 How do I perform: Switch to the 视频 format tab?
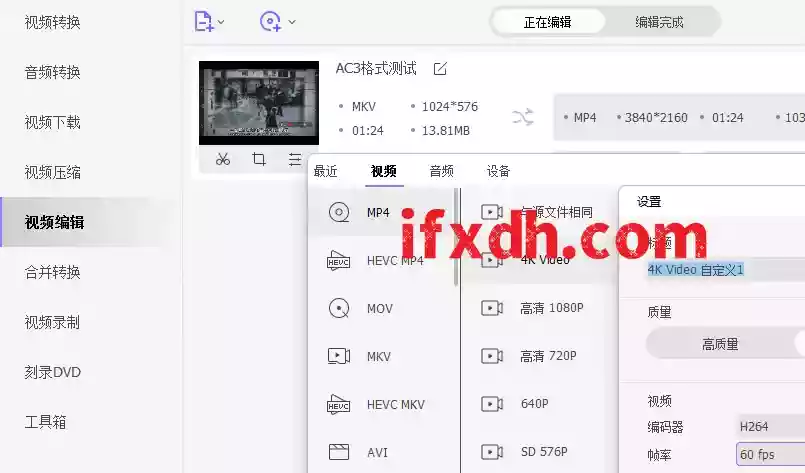click(x=384, y=171)
